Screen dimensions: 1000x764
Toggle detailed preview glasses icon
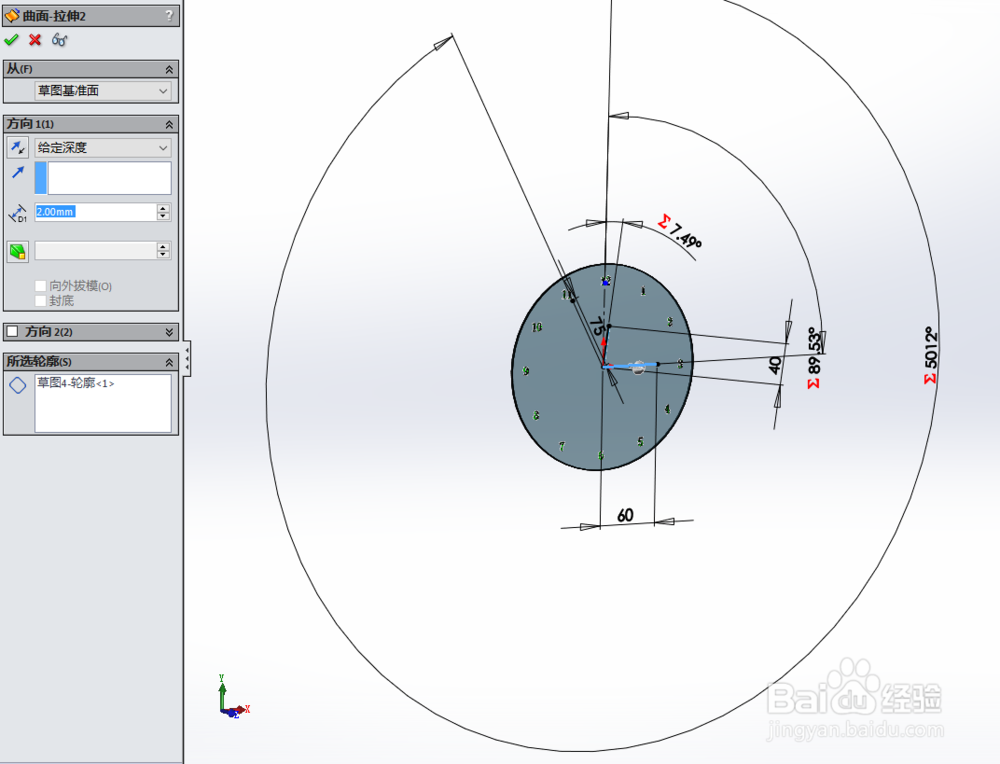59,40
